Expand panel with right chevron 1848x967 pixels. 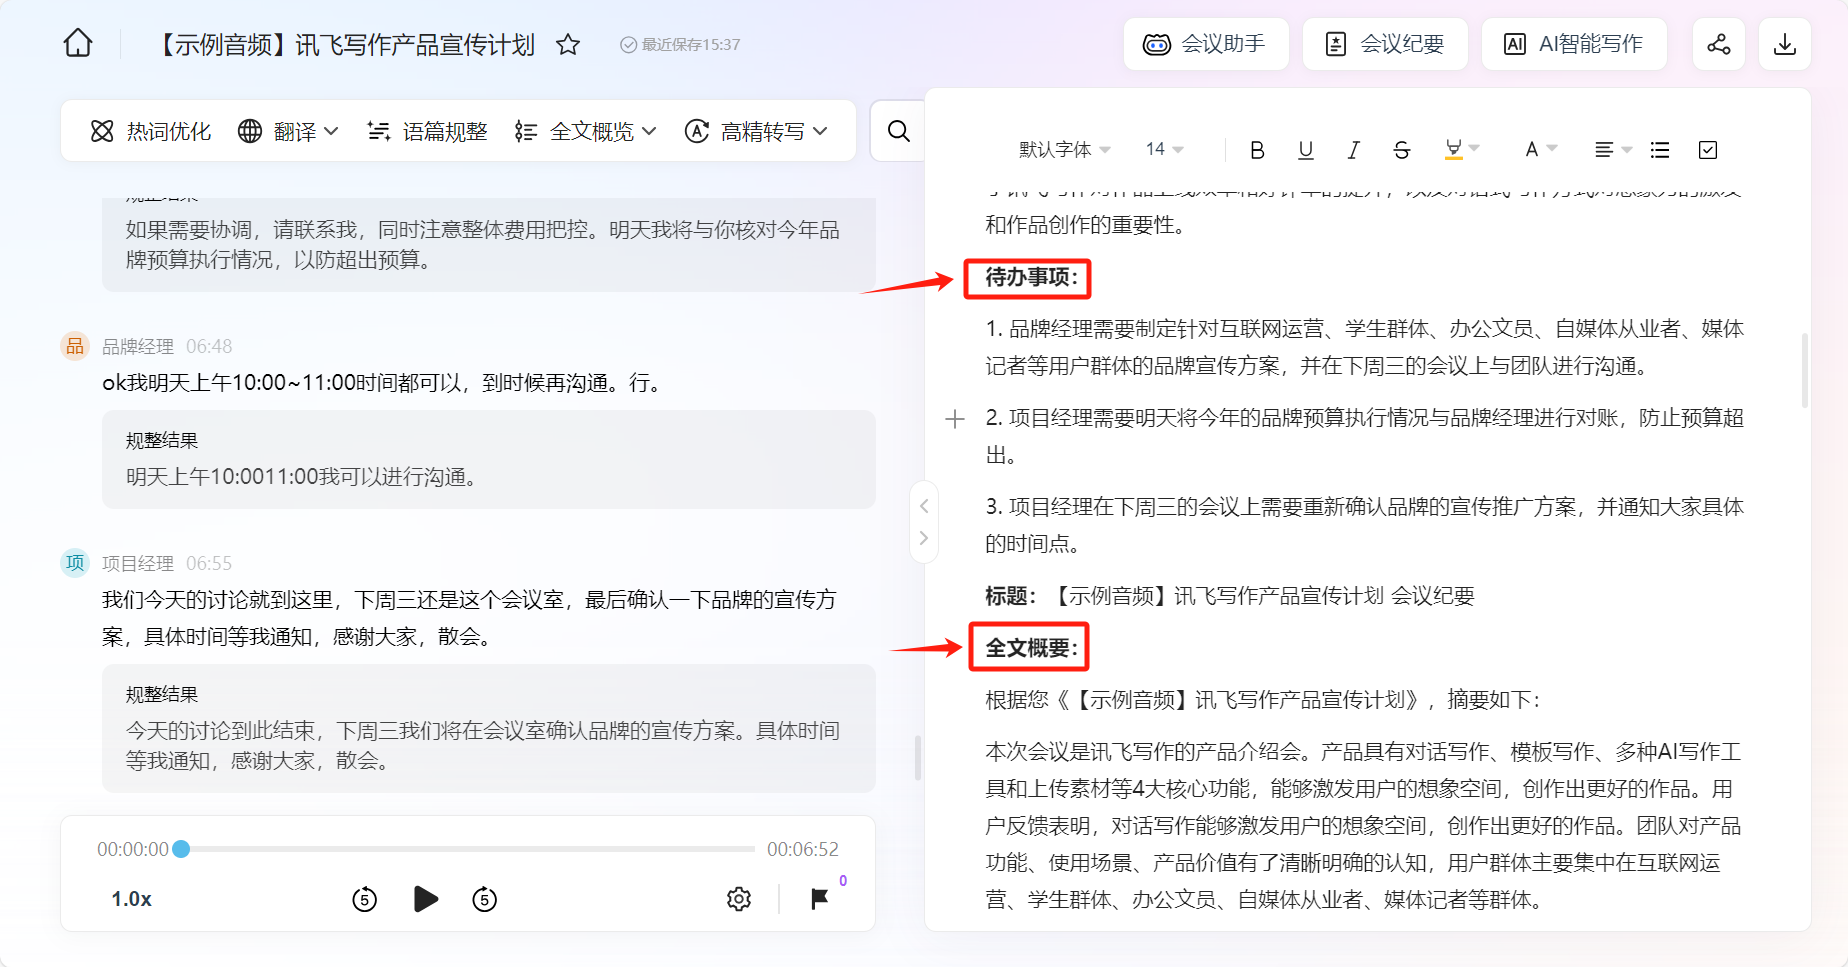point(924,538)
